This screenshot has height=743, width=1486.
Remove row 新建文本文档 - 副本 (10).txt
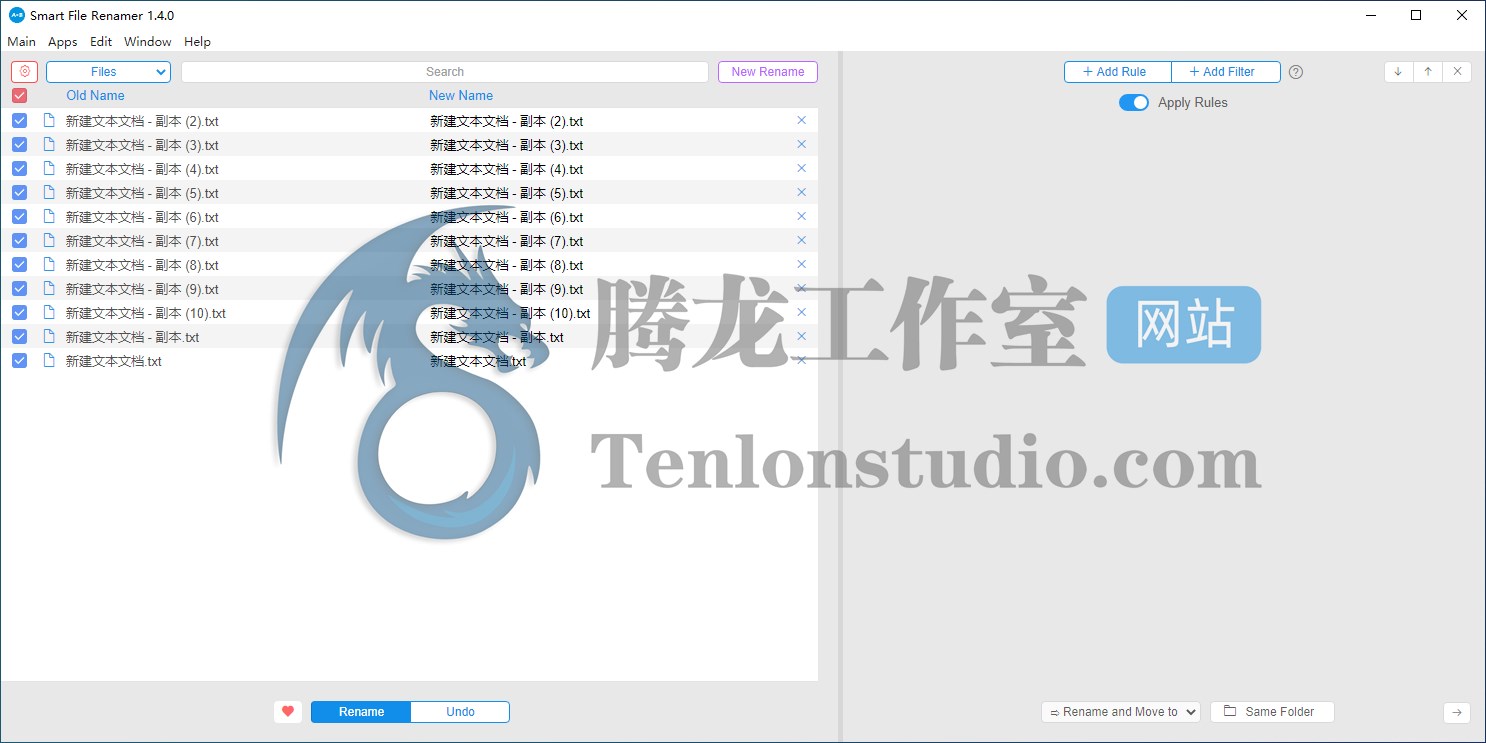(801, 312)
